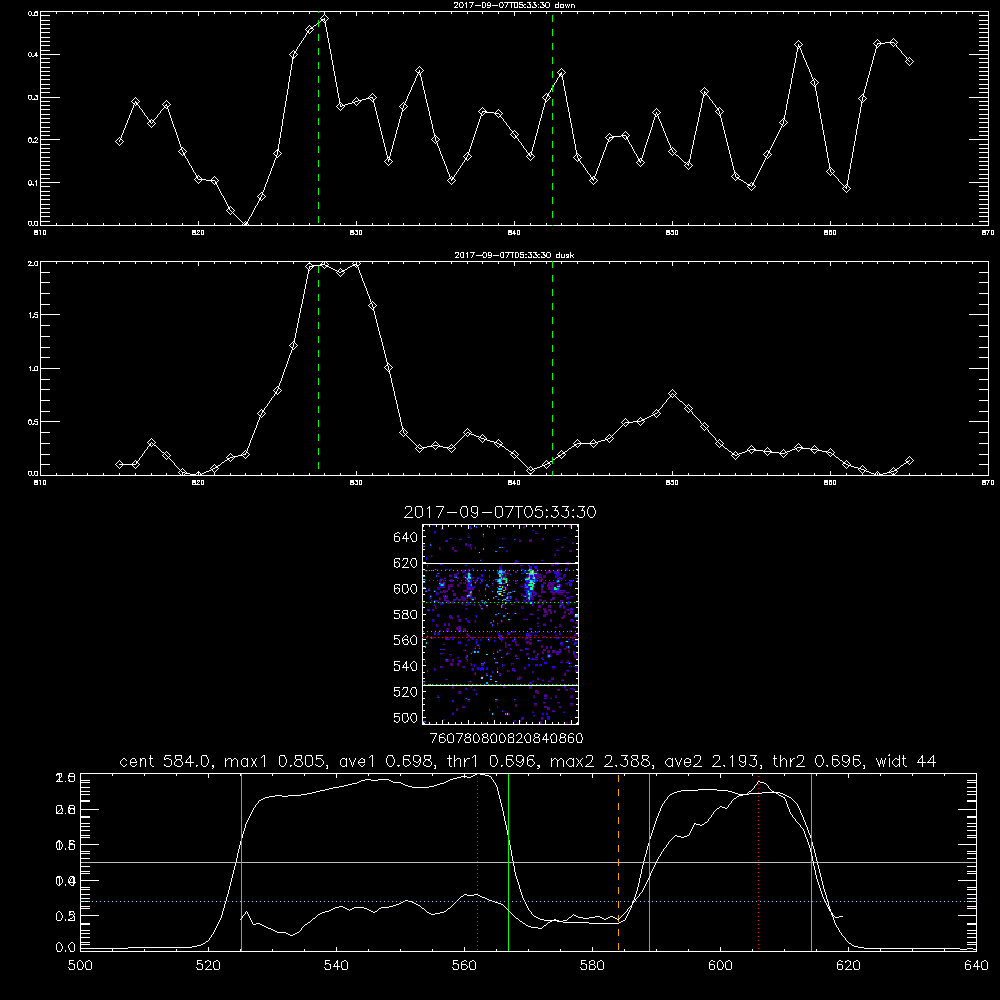Click the '0.2' y-axis label of dawn plot

33,140
